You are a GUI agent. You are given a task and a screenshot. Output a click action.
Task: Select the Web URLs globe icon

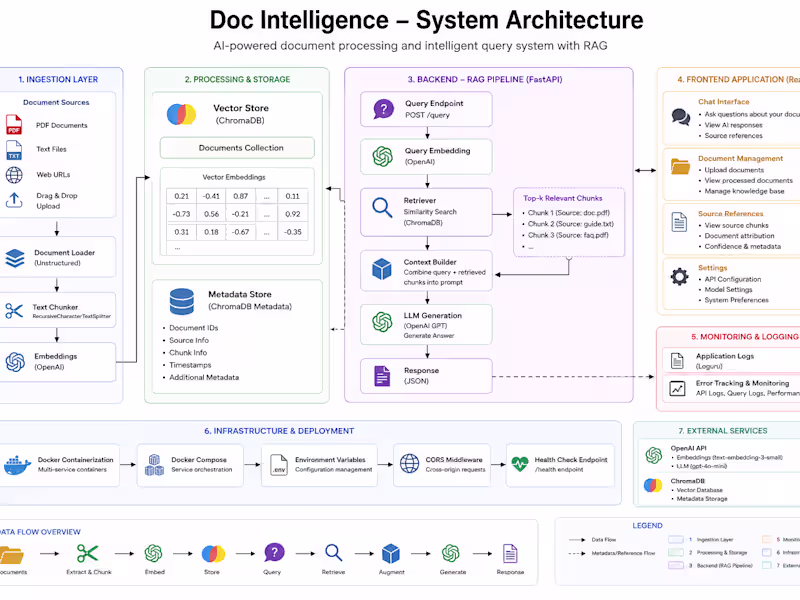[14, 175]
